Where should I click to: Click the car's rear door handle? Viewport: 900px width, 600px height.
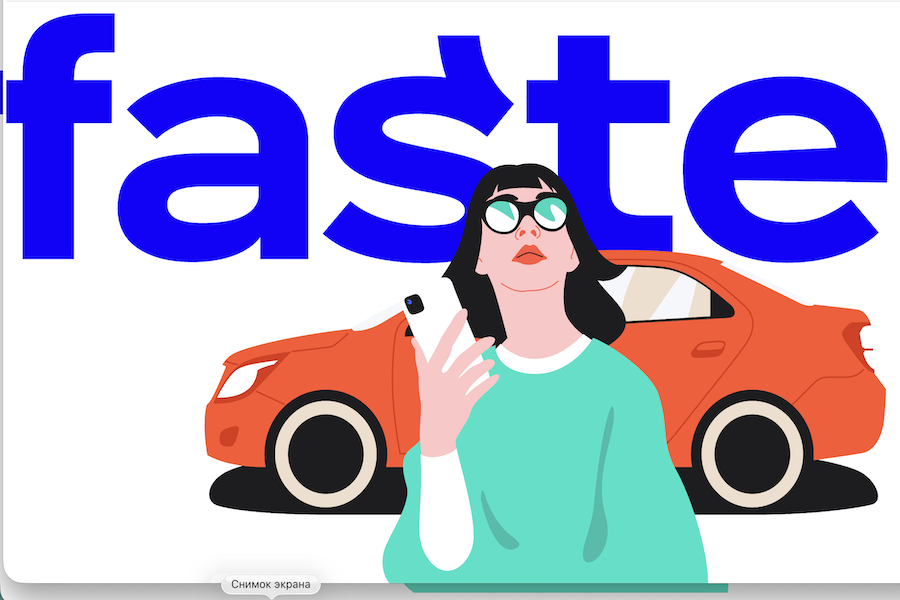click(709, 347)
